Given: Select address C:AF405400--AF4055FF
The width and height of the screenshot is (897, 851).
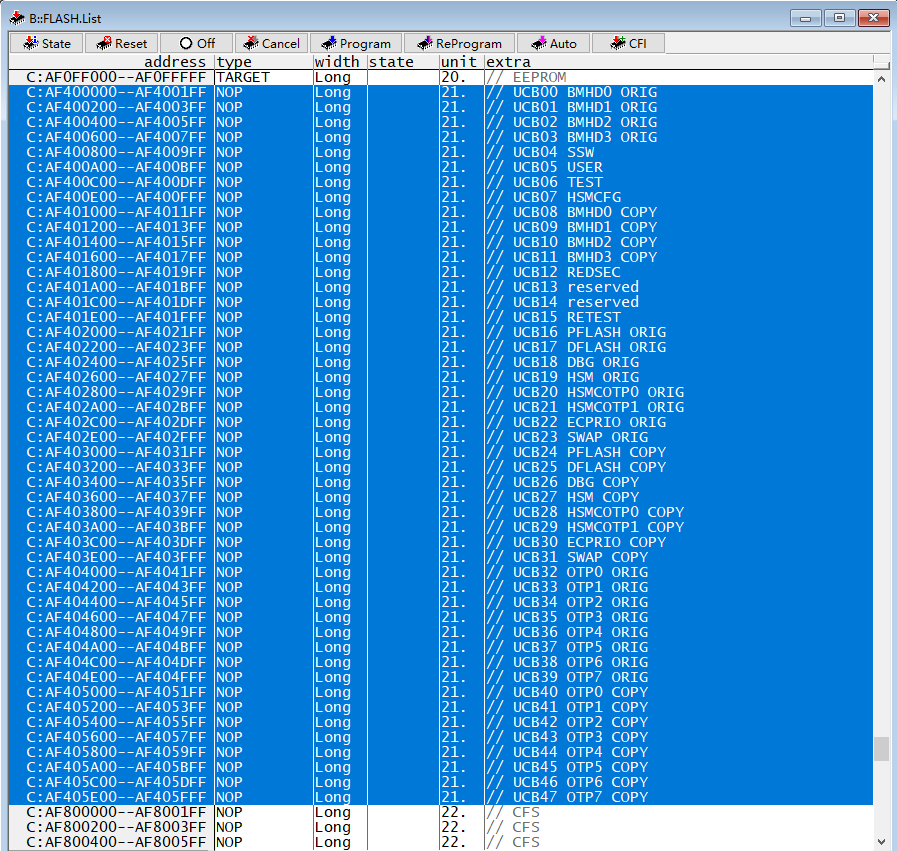Looking at the screenshot, I should click(x=116, y=722).
